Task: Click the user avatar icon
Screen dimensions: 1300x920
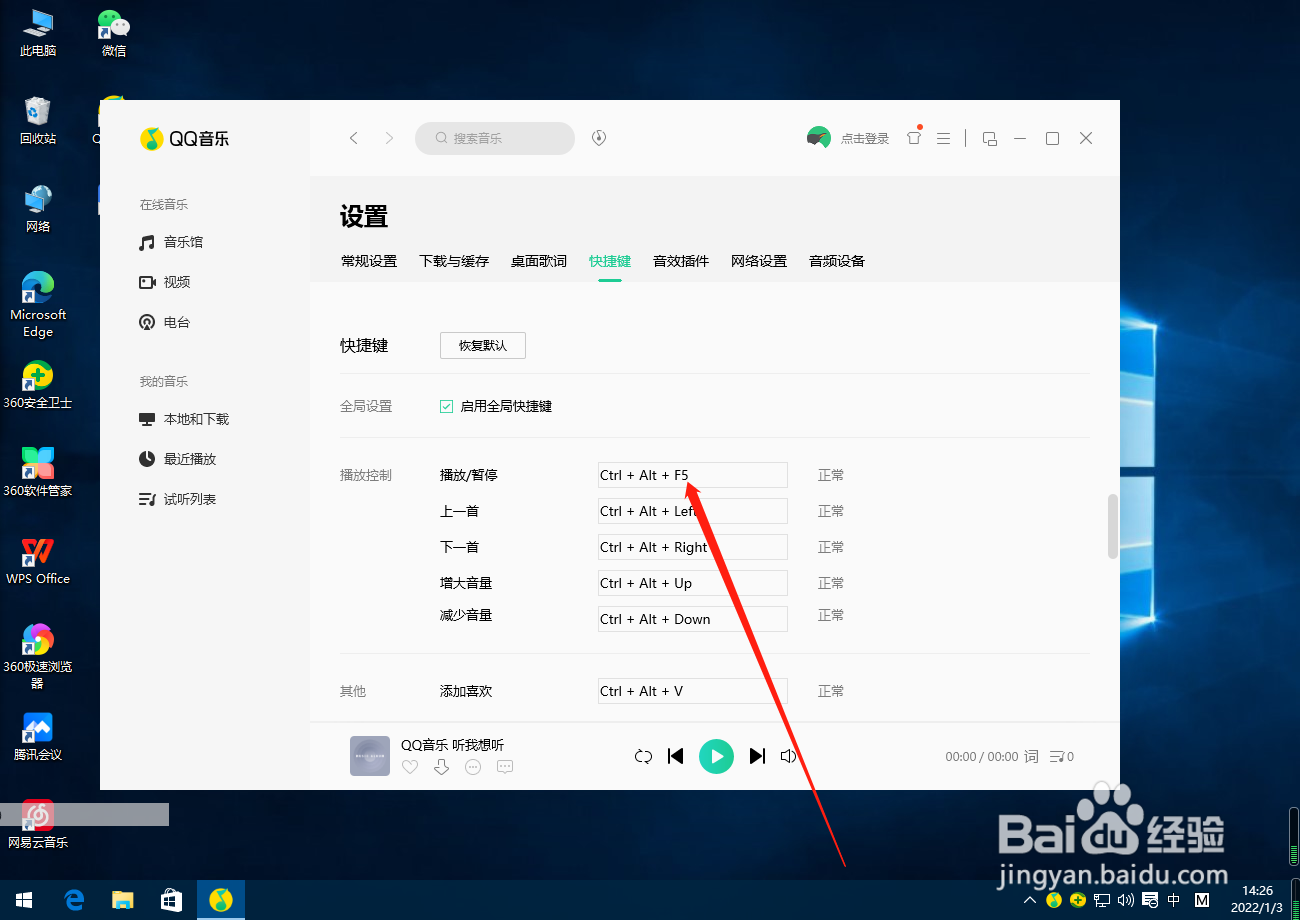Action: (x=819, y=138)
